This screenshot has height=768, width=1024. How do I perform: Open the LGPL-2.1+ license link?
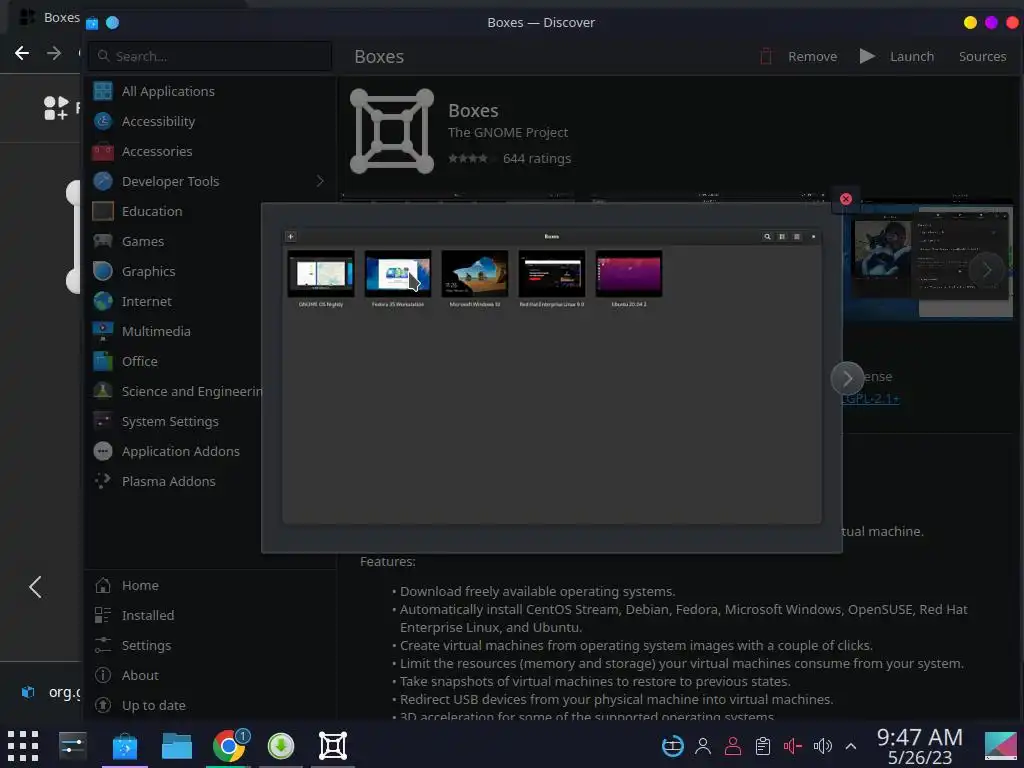click(871, 399)
